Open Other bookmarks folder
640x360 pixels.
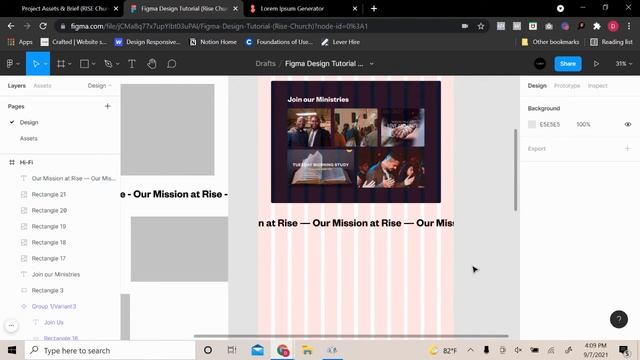550,42
